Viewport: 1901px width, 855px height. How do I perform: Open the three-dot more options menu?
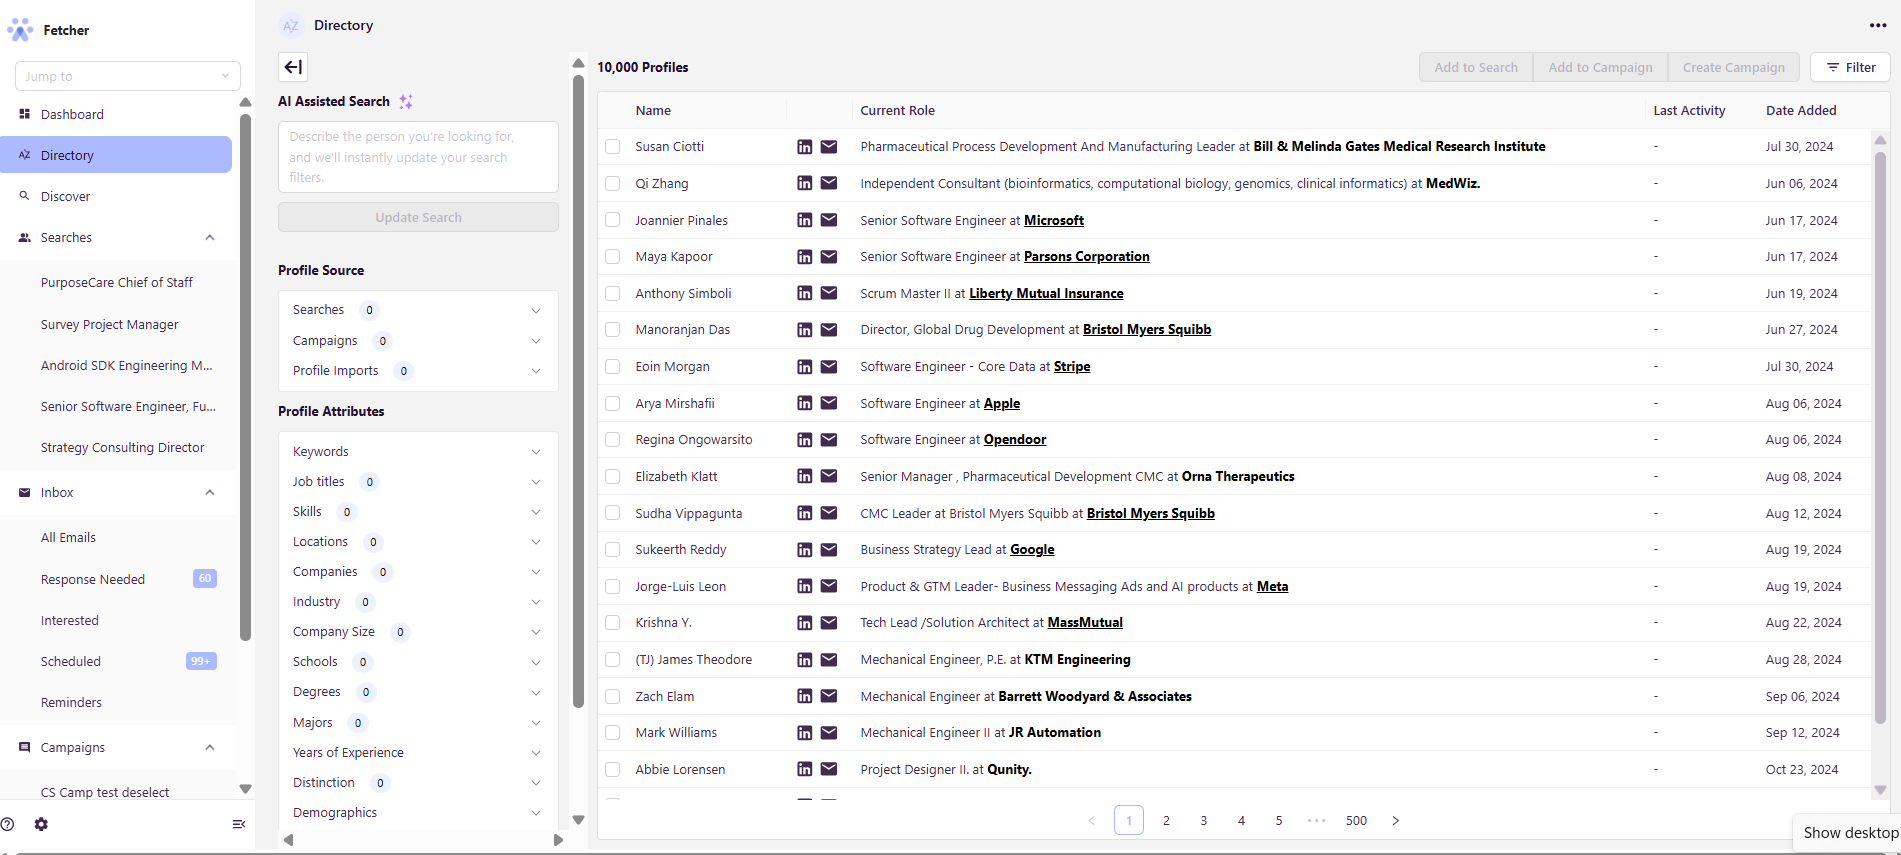pos(1878,26)
